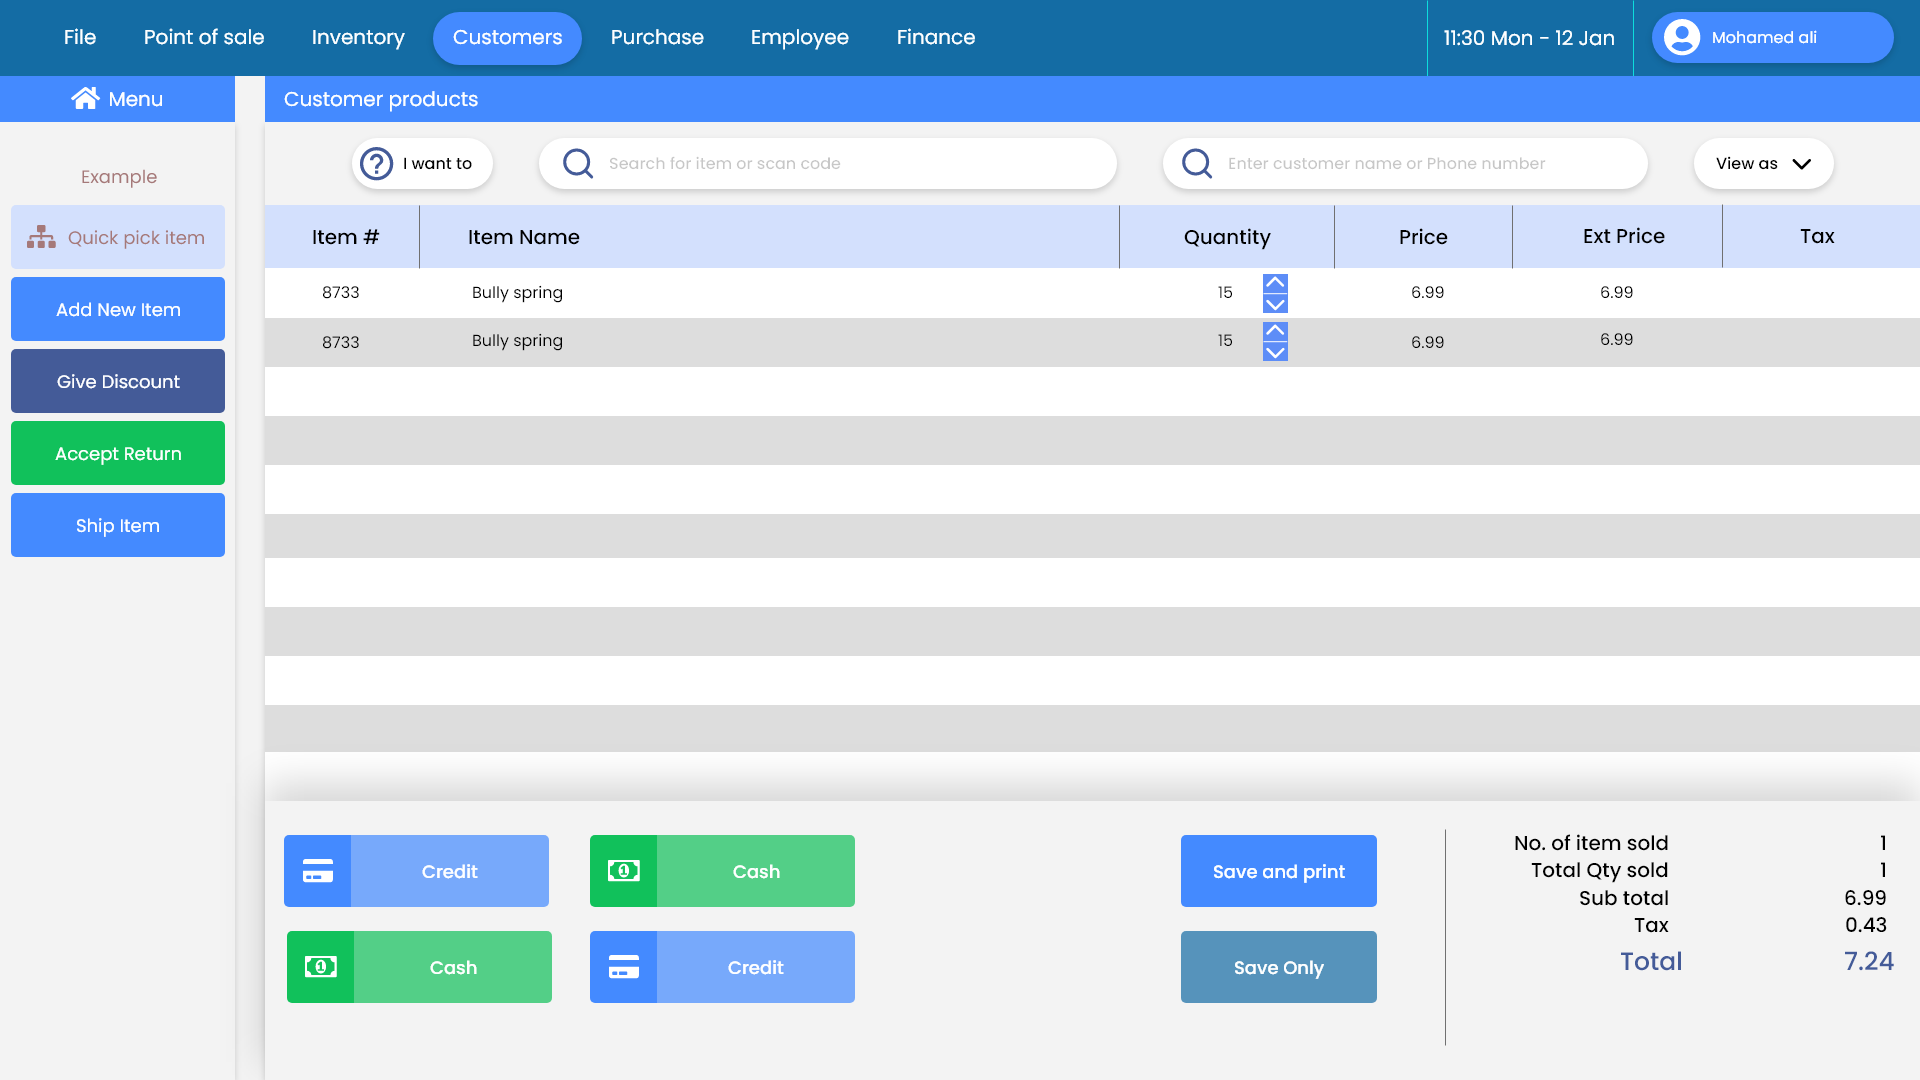Click the home icon beside Menu
The width and height of the screenshot is (1920, 1080).
[86, 98]
